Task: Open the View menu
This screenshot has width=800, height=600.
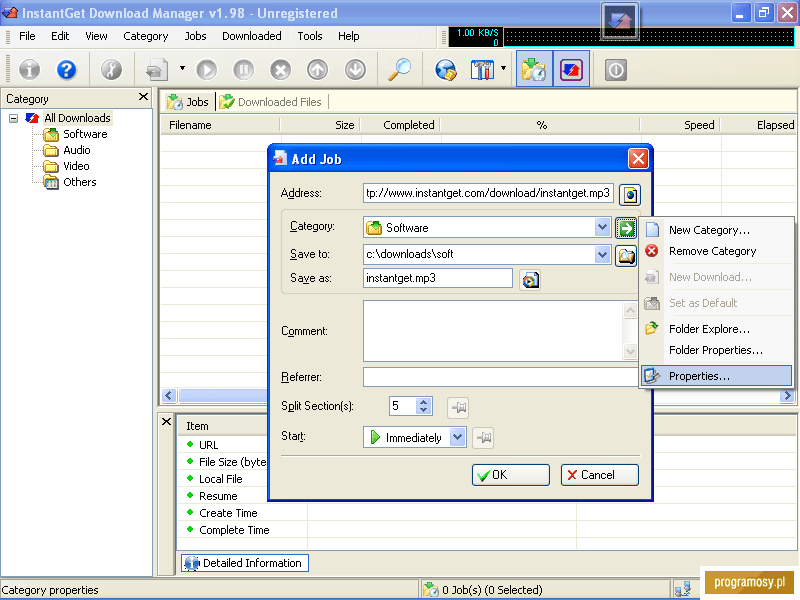Action: tap(96, 36)
